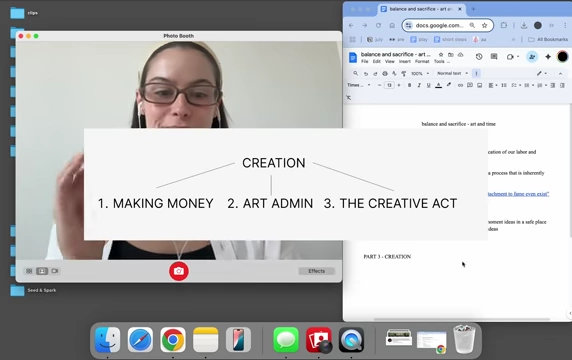
Task: Run spelling and grammar check
Action: coord(394,74)
